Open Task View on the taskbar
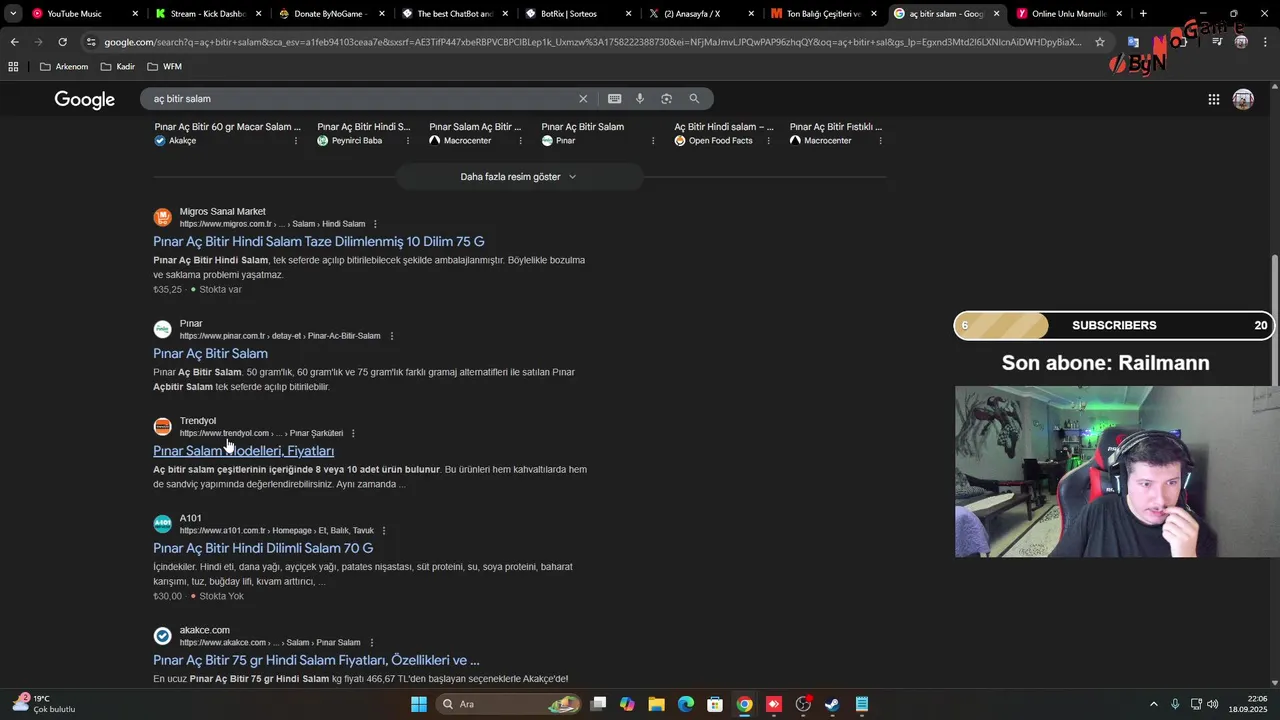The height and width of the screenshot is (720, 1280). 598,704
